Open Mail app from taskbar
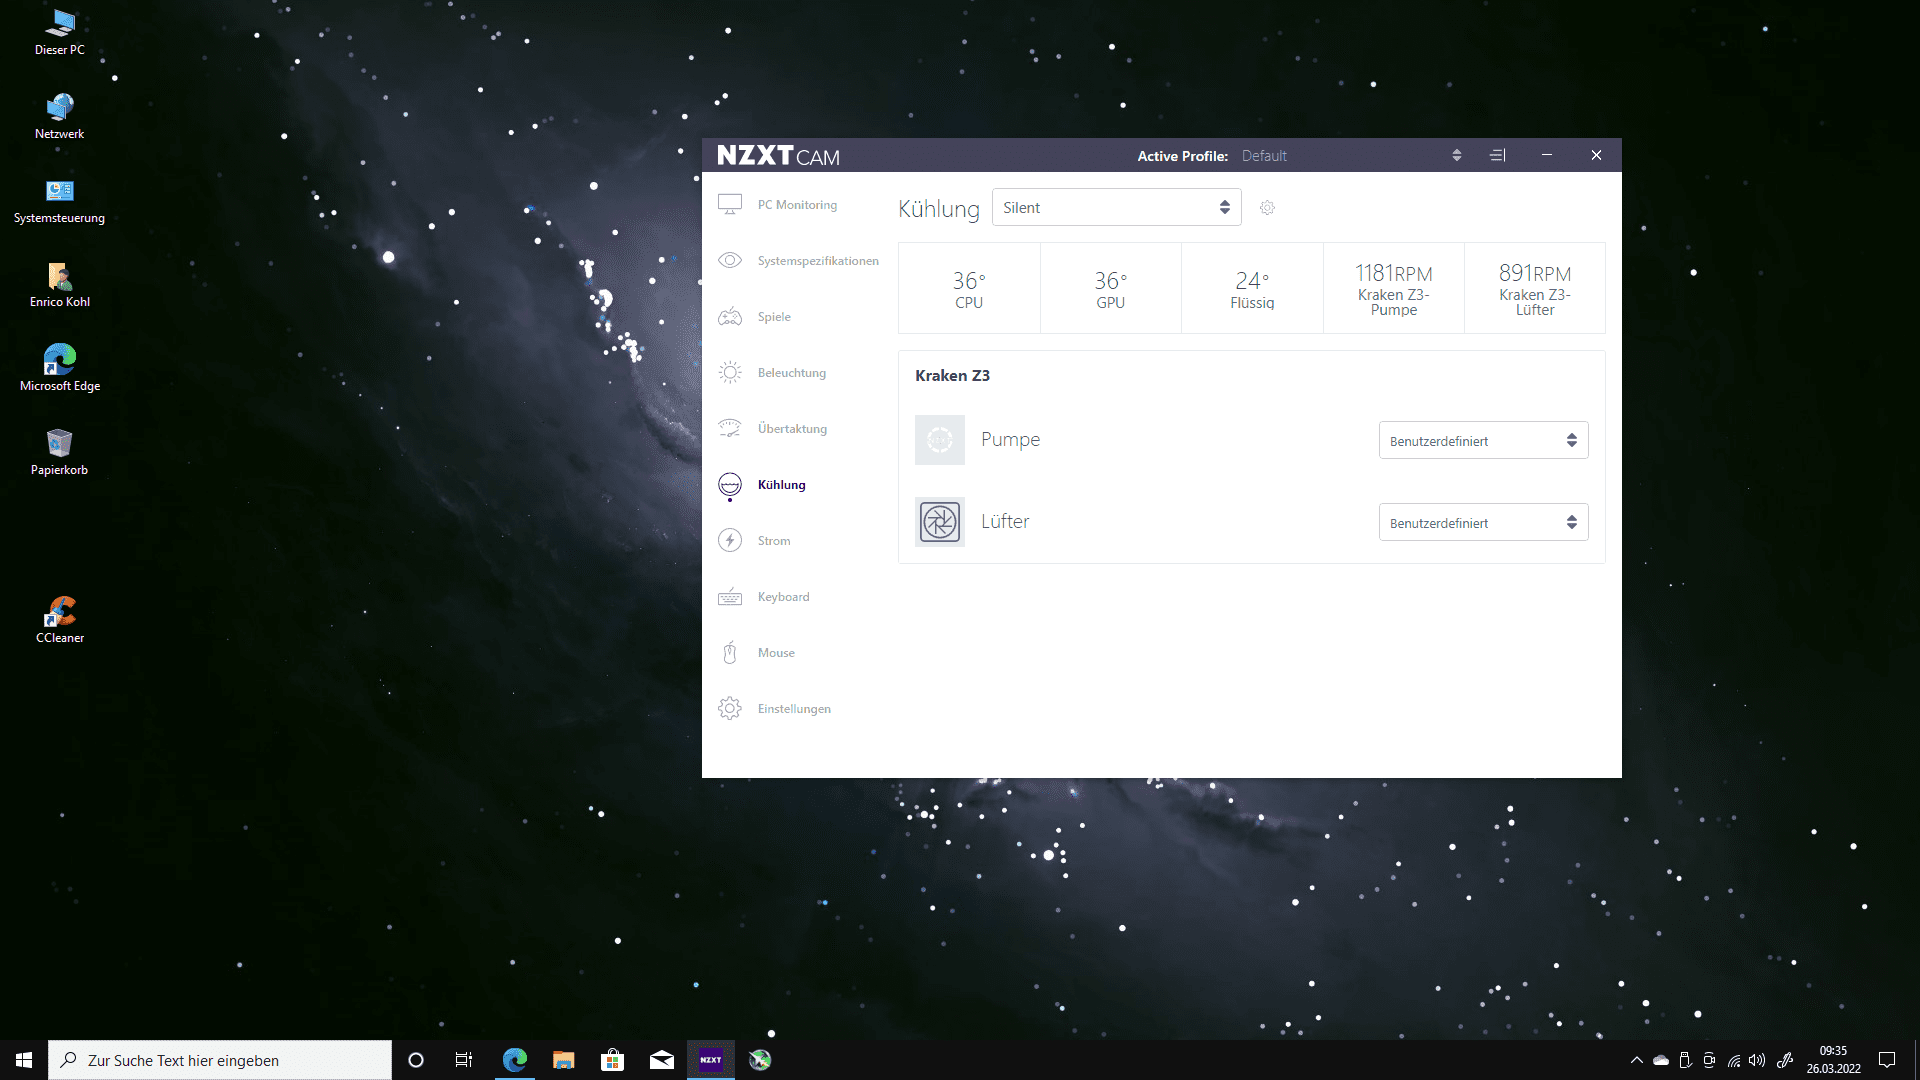The image size is (1920, 1080). tap(662, 1060)
